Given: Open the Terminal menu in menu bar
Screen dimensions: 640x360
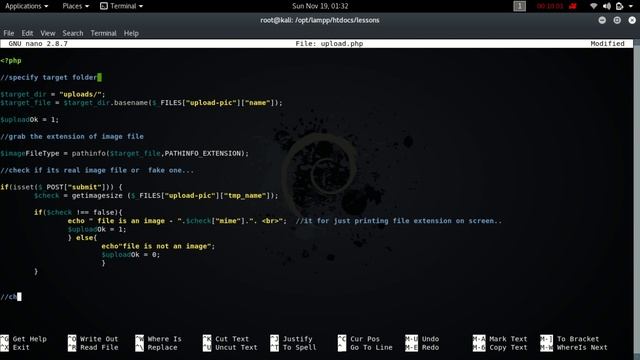Looking at the screenshot, I should coord(103,33).
